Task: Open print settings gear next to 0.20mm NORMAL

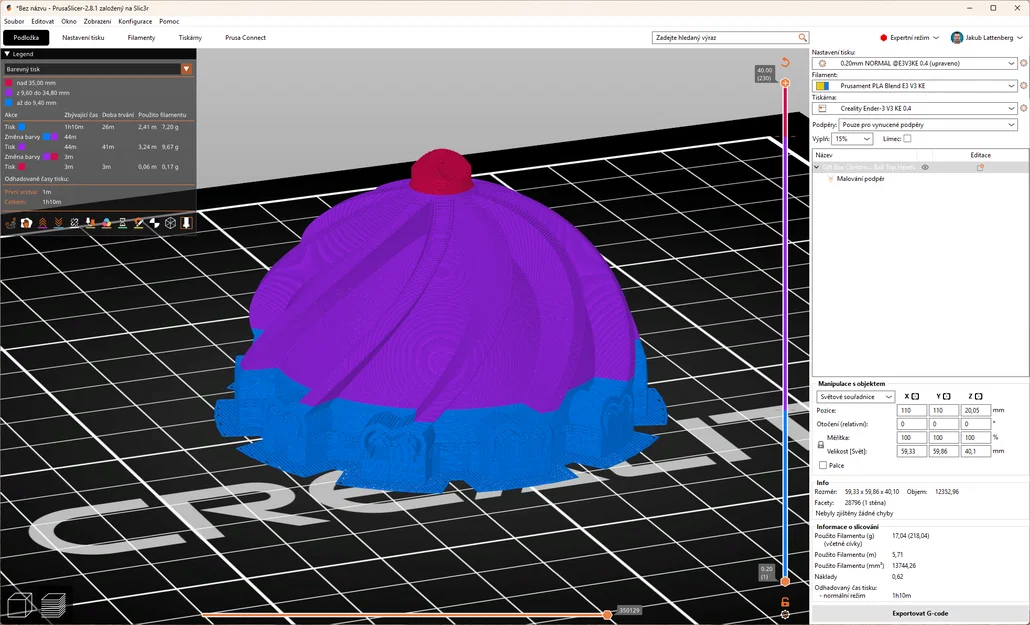Action: (x=1023, y=63)
